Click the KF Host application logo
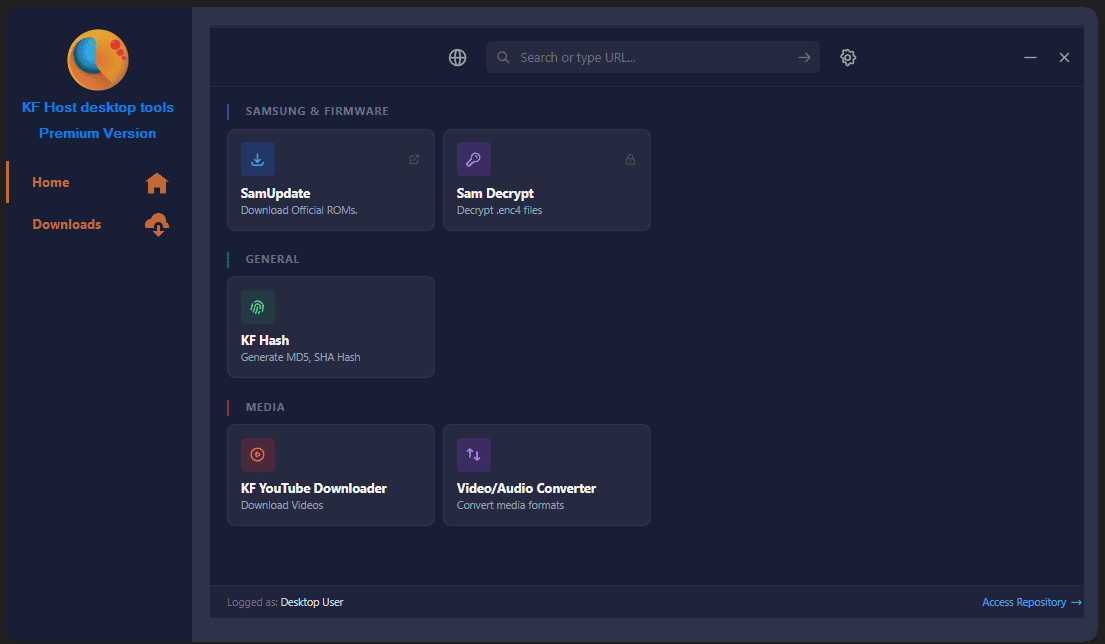 (97, 60)
